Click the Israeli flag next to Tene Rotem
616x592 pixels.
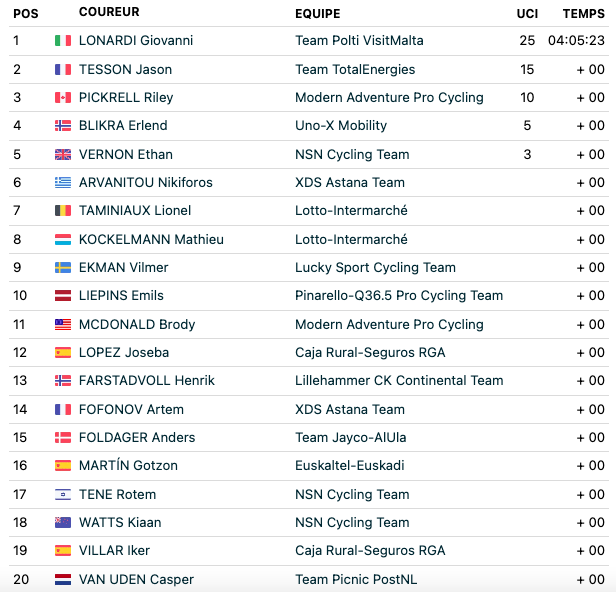pos(63,494)
